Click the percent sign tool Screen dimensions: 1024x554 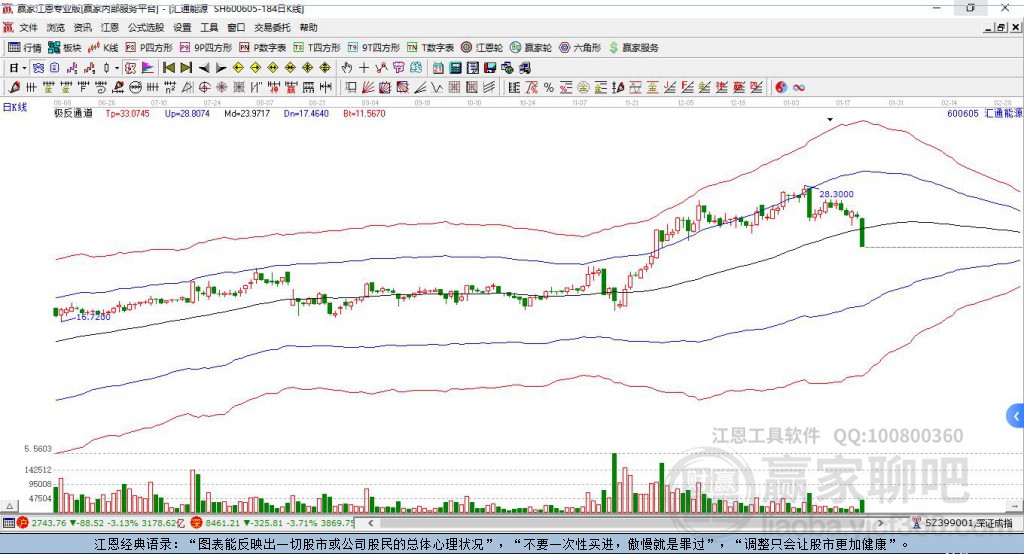[549, 88]
